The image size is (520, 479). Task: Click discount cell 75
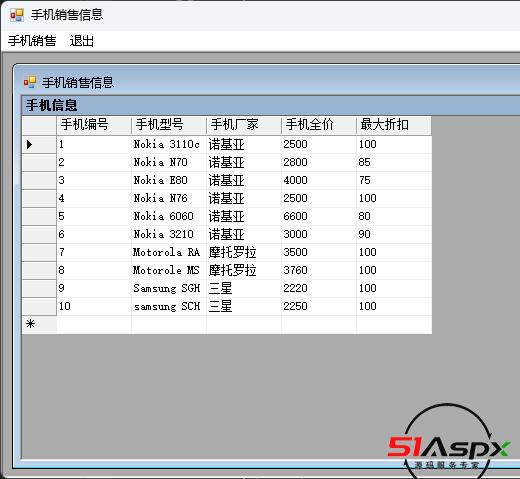point(394,180)
